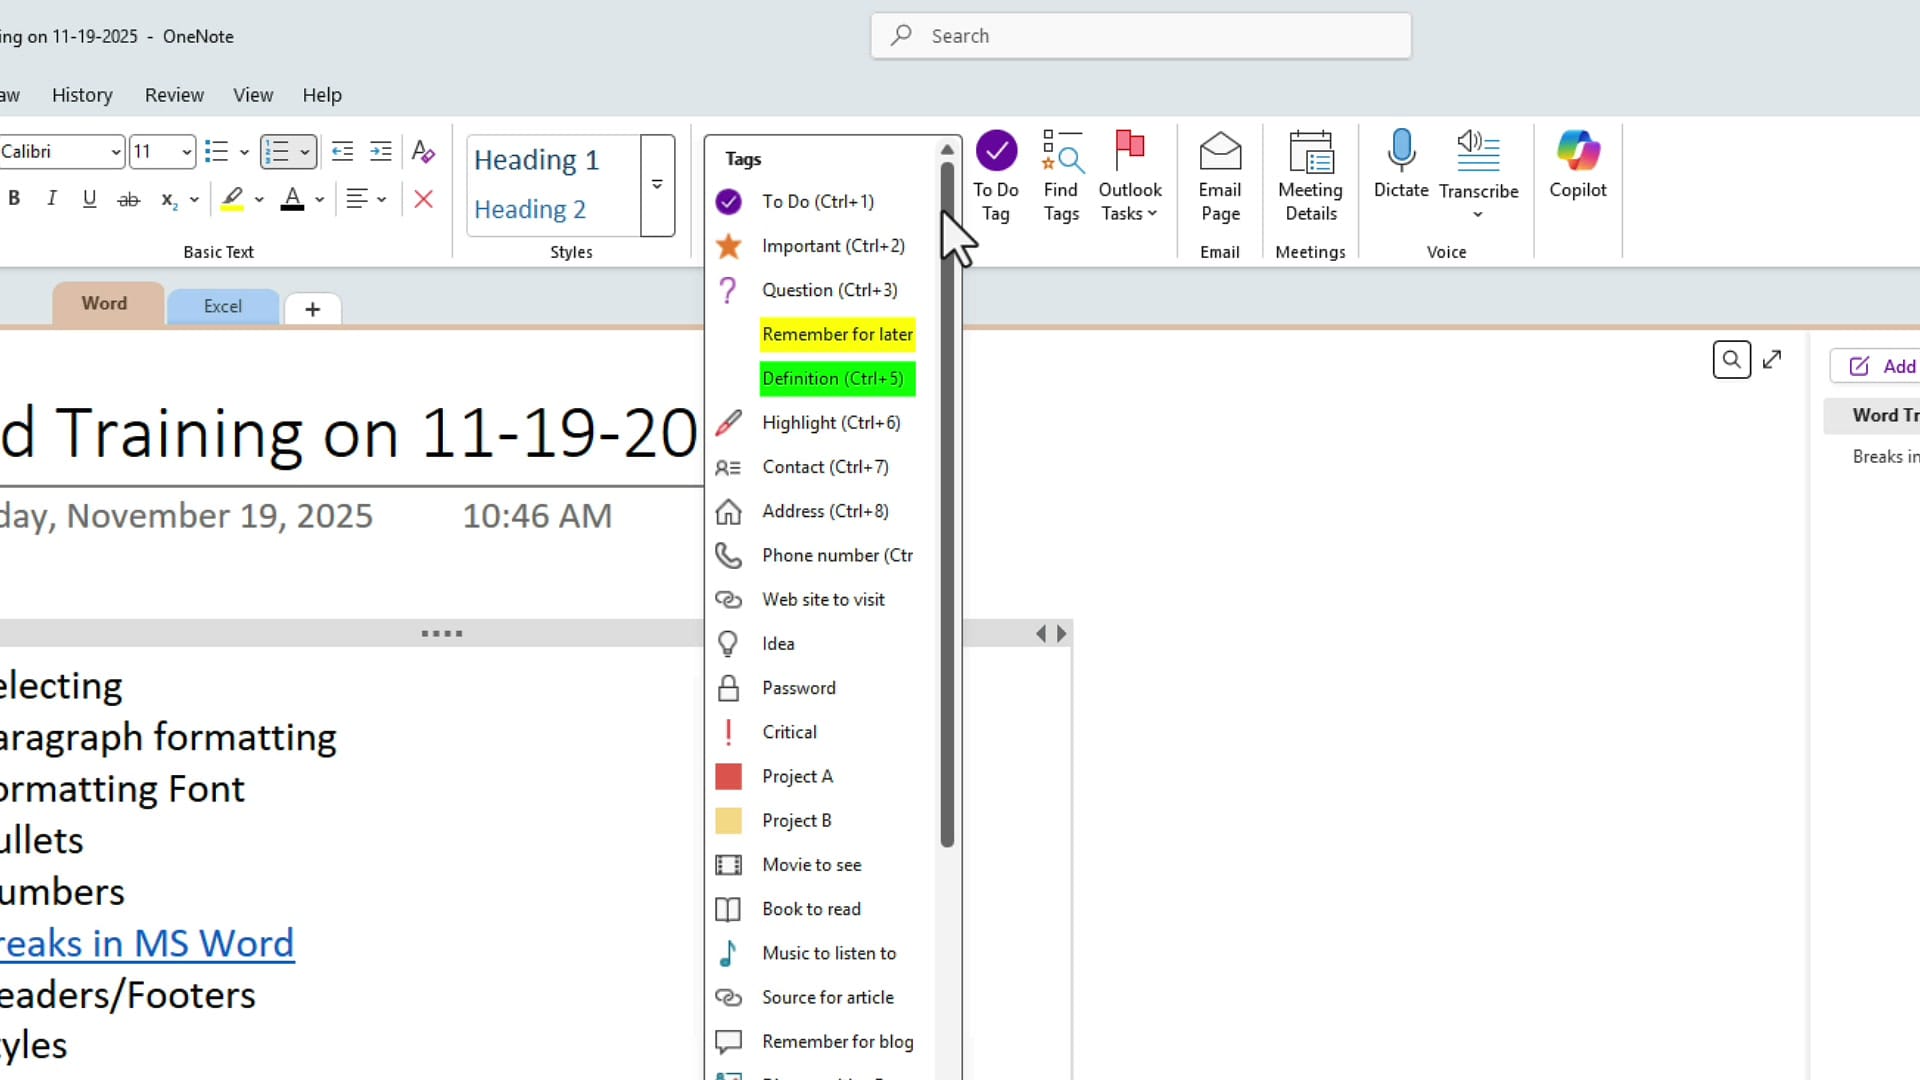Pick the Project A red color tag
The image size is (1920, 1080).
point(796,776)
